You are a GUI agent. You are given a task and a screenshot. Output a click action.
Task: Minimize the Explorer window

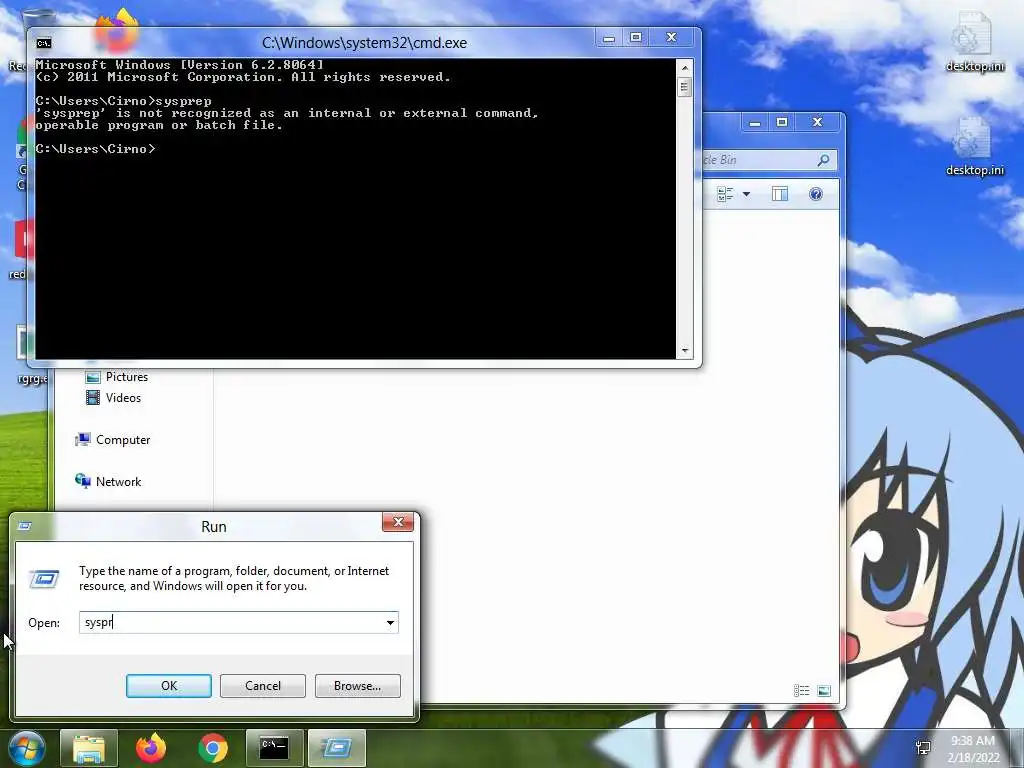coord(755,123)
